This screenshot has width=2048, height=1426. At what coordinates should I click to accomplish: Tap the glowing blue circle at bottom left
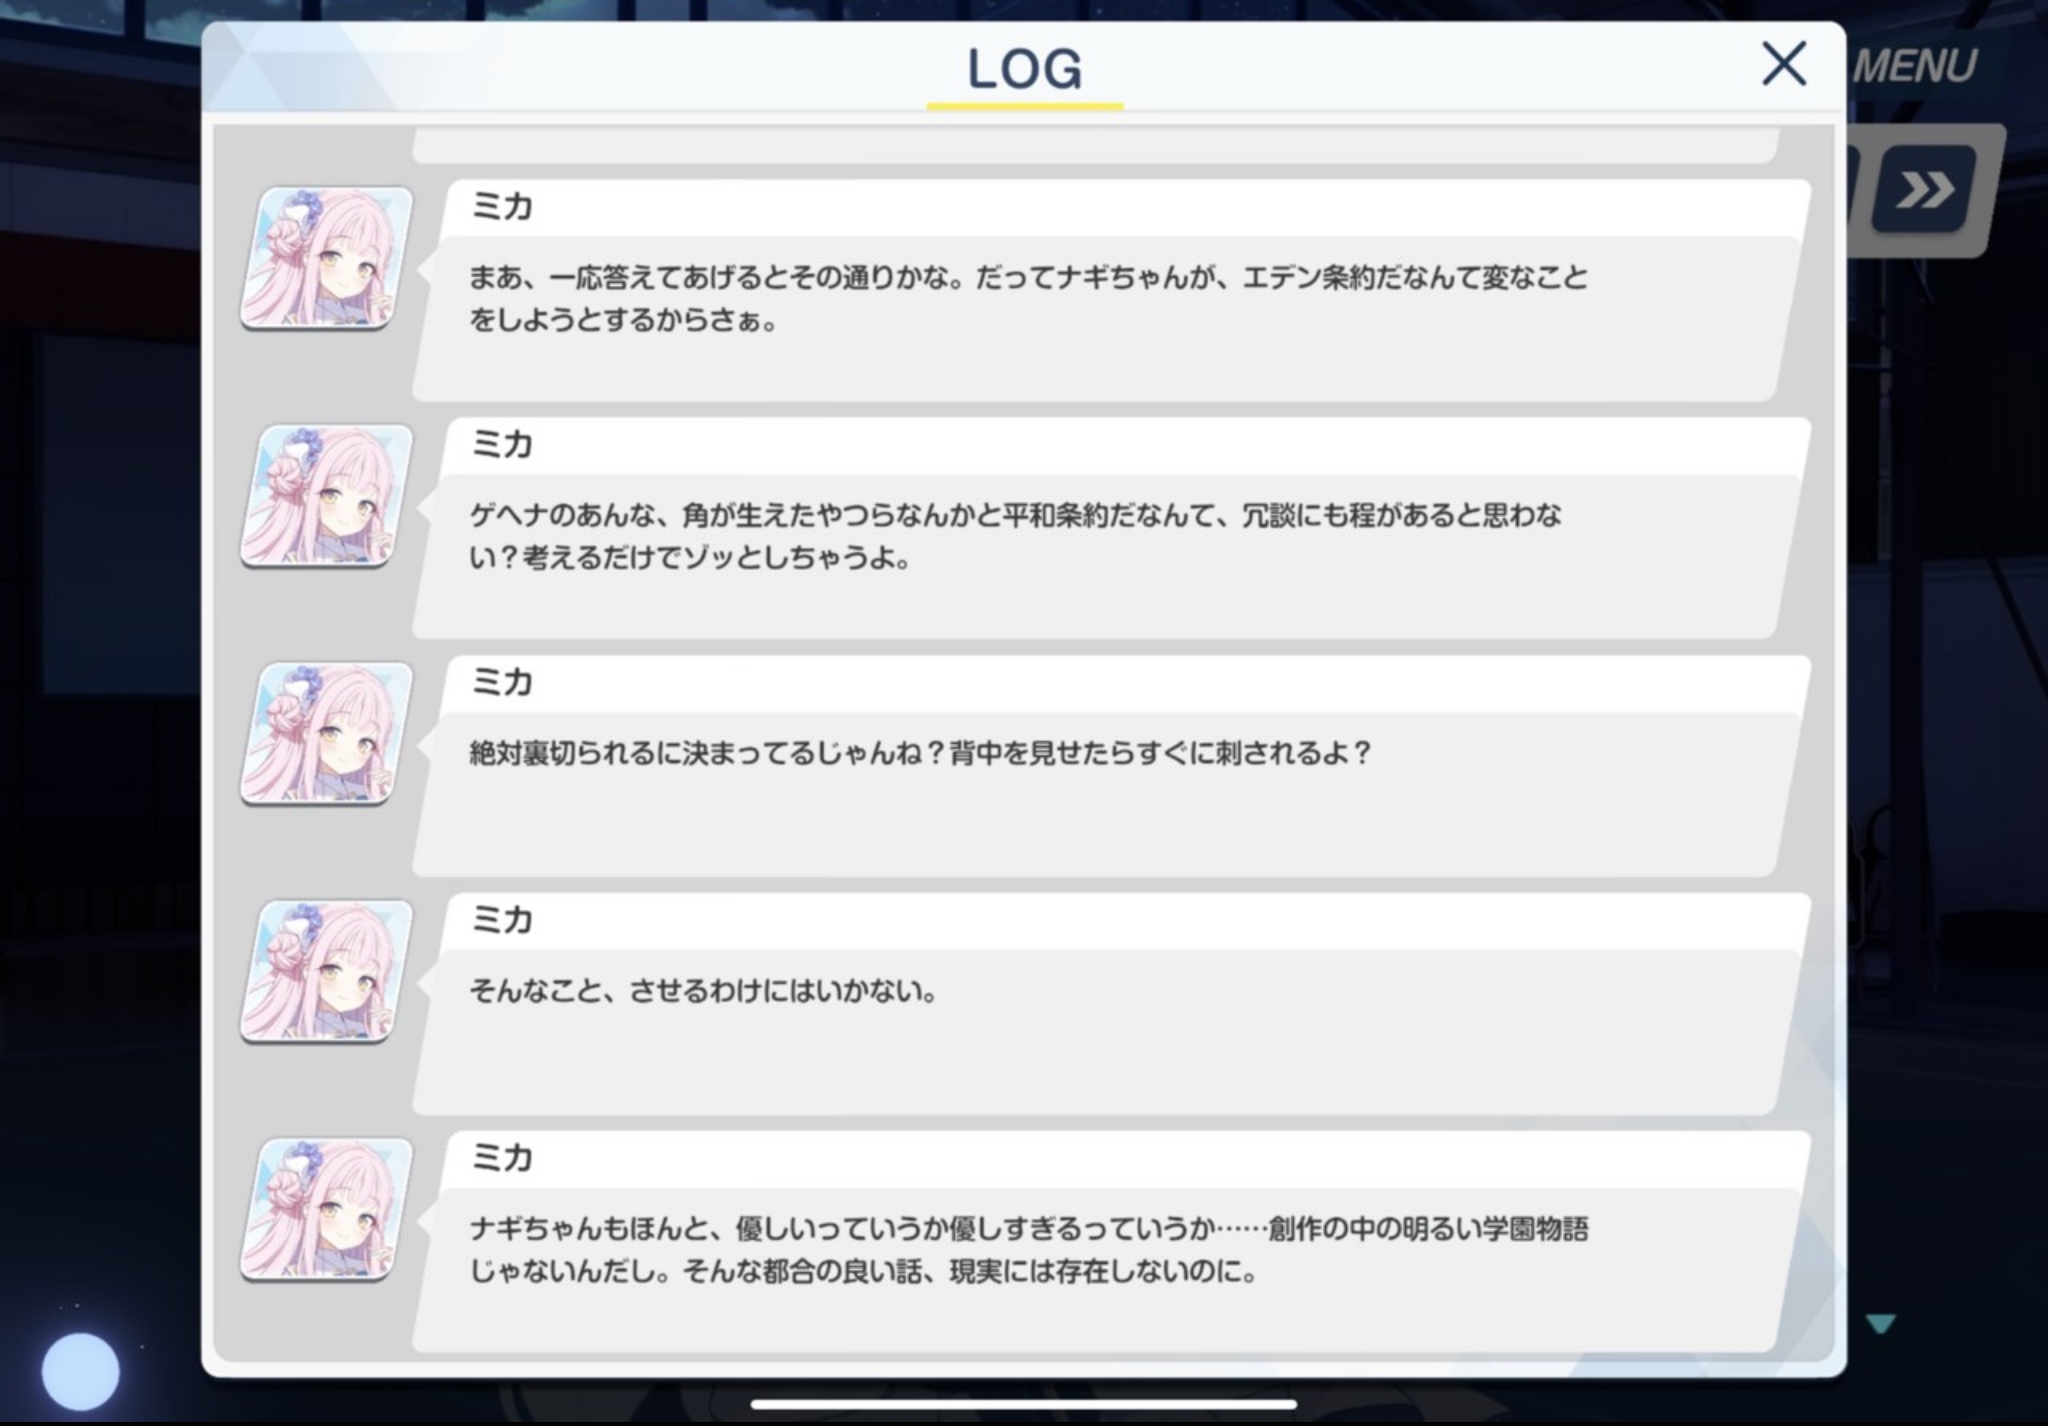[80, 1372]
